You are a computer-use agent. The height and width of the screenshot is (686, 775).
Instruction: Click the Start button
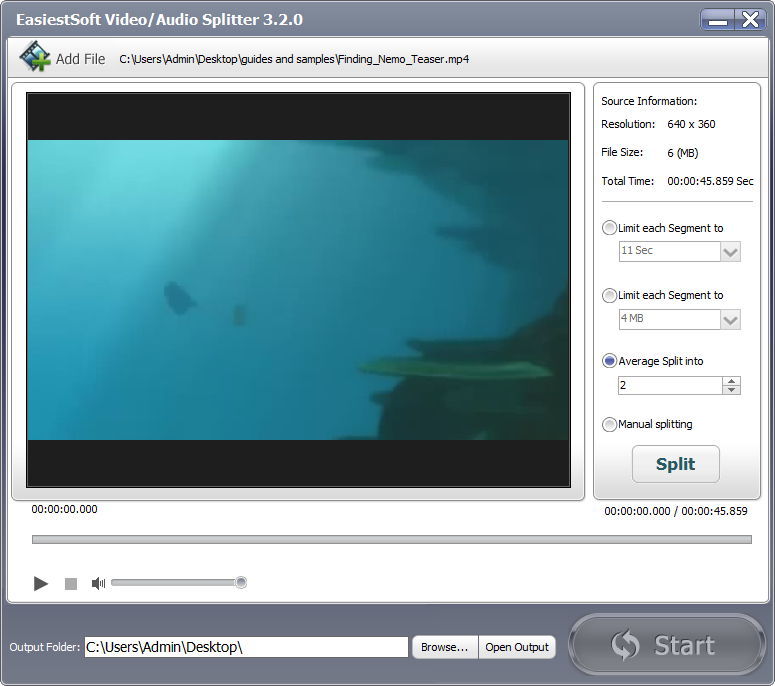coord(667,644)
